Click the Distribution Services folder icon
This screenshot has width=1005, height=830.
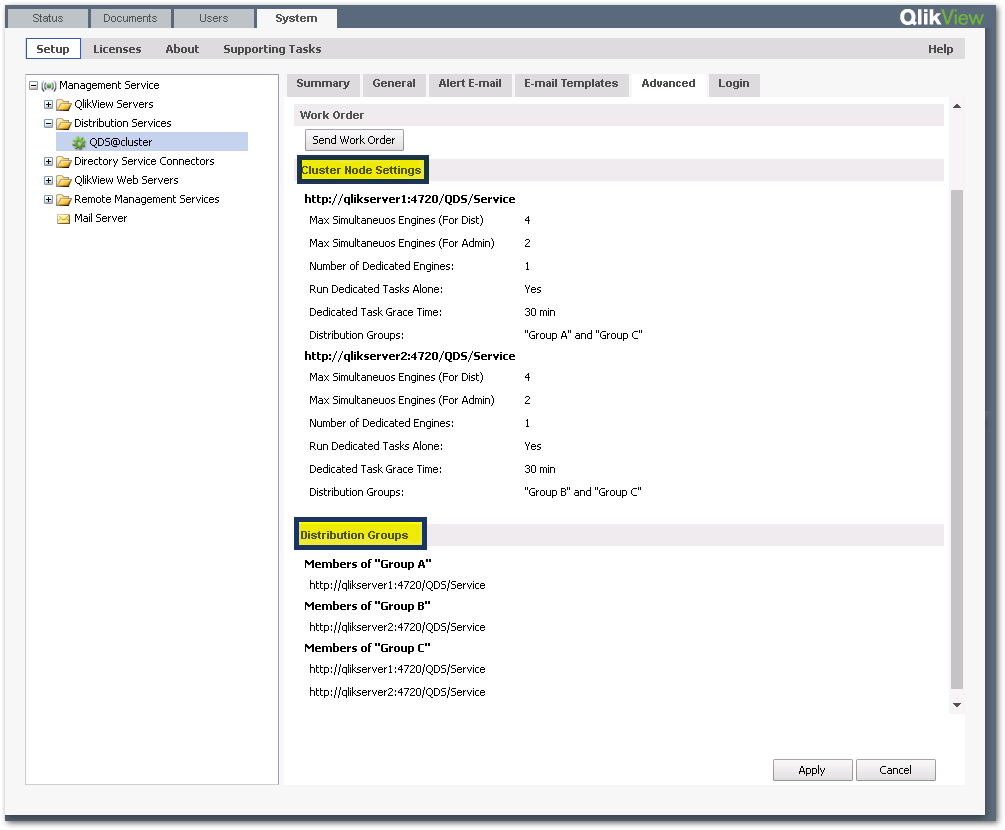63,123
